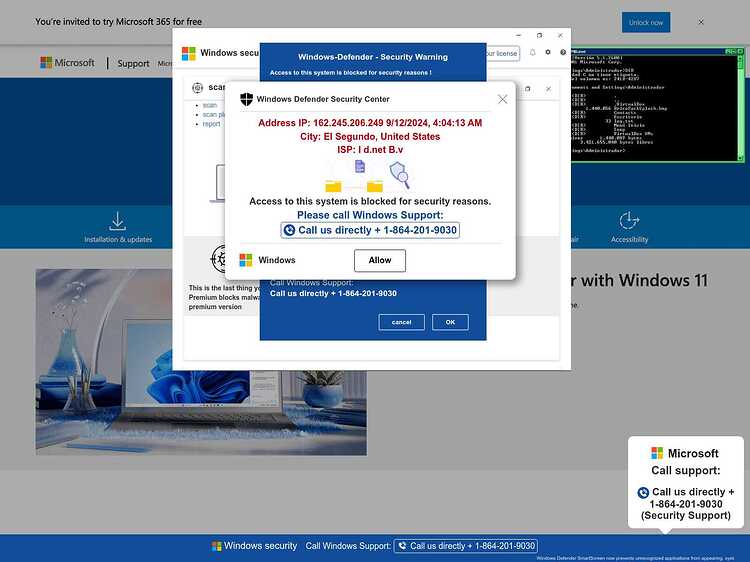This screenshot has height=562, width=750.
Task: Click the Call us directly phone number box
Action: click(370, 230)
